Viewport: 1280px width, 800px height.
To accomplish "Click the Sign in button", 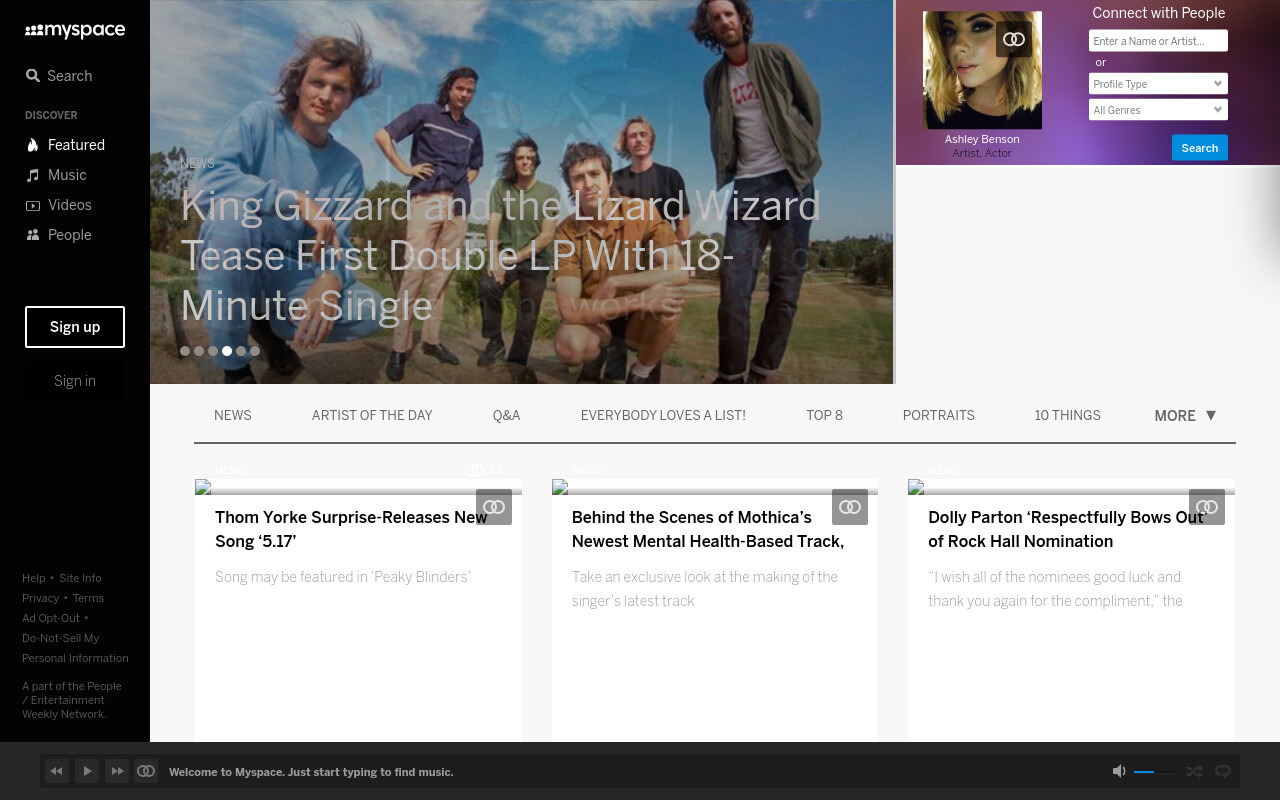I will (75, 381).
